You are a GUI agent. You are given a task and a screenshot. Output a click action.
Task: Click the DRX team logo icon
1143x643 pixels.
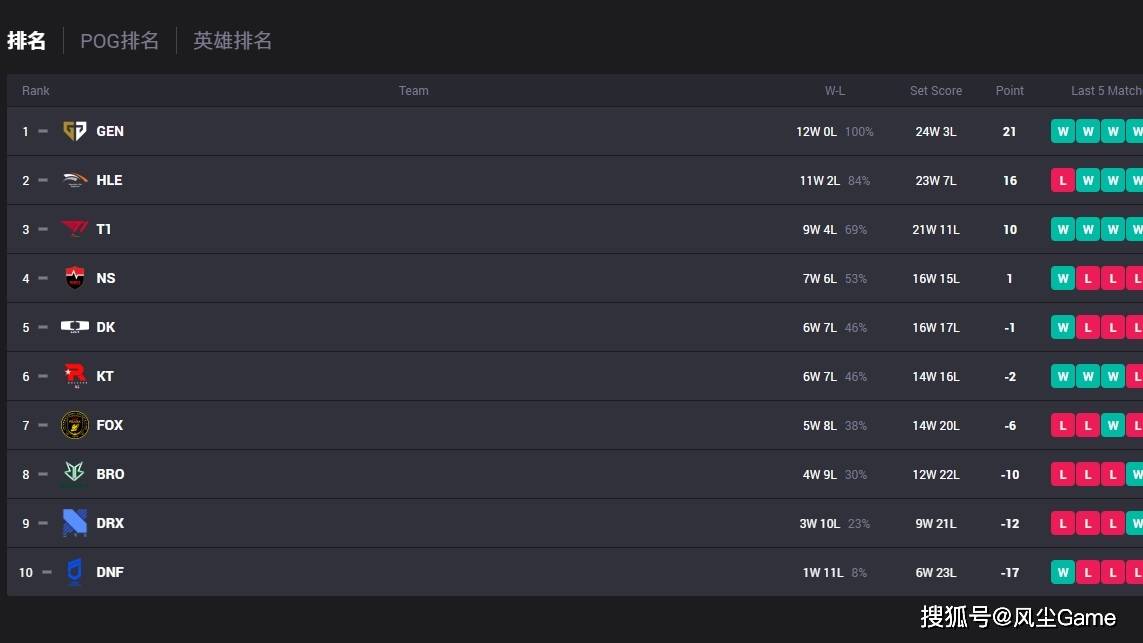coord(74,523)
